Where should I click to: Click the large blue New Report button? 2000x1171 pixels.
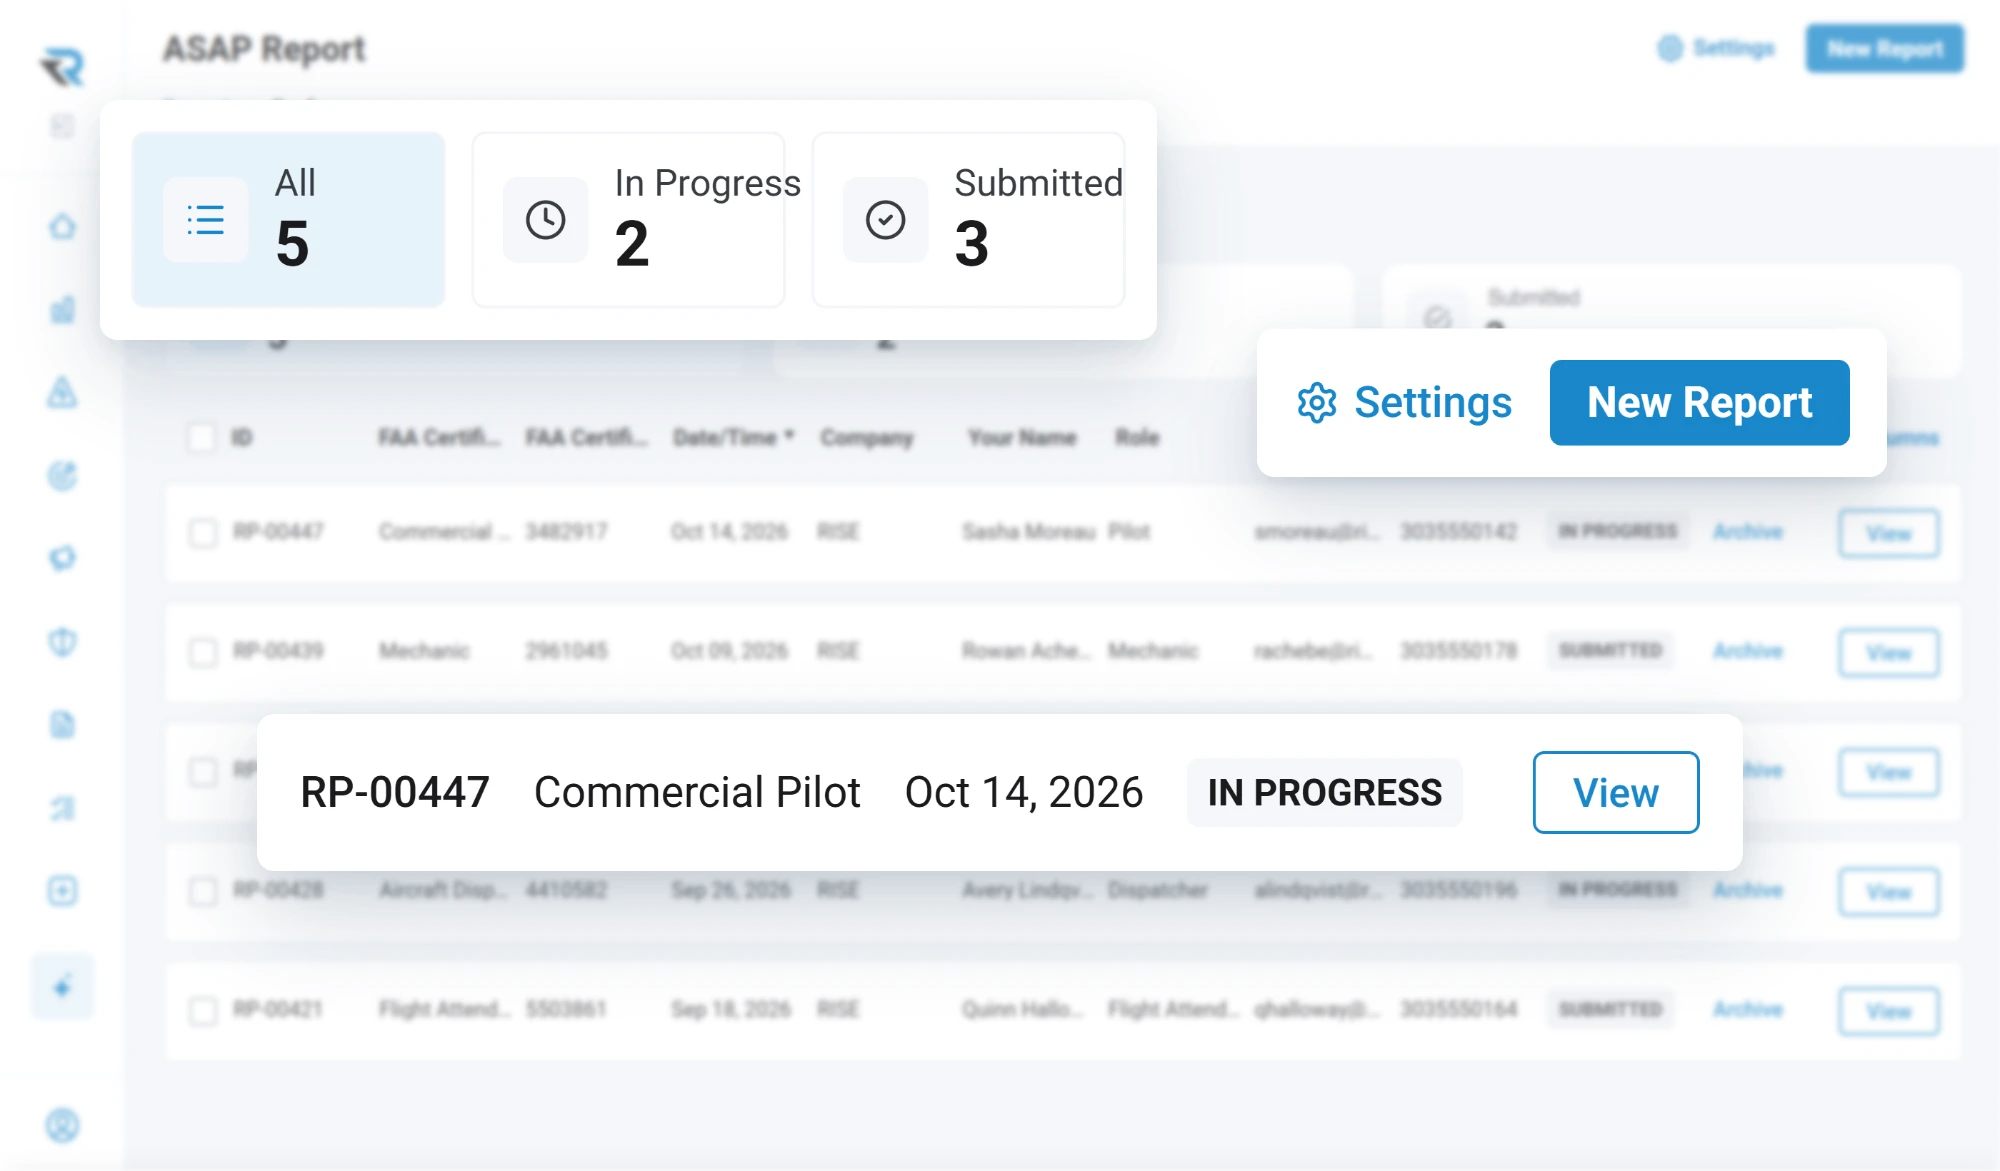coord(1699,402)
